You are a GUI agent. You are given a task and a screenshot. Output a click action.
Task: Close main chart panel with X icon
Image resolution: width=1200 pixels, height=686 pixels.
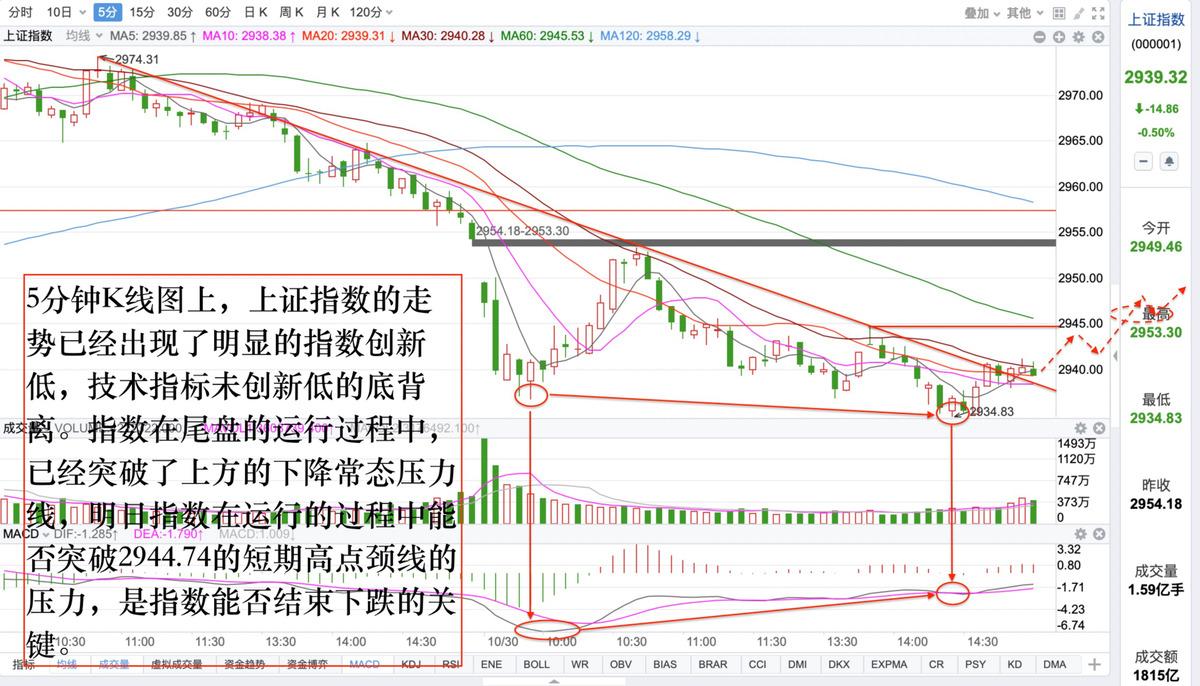click(x=1099, y=36)
